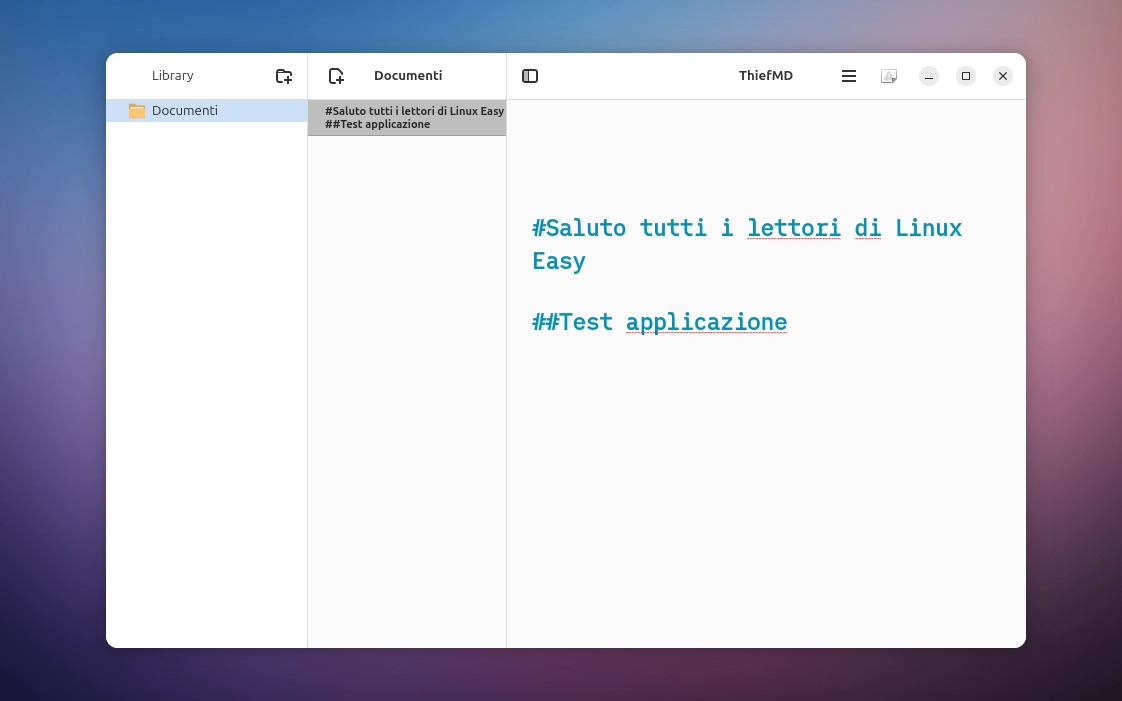Toggle the sidebar panel visibility
The image size is (1122, 701).
click(530, 76)
